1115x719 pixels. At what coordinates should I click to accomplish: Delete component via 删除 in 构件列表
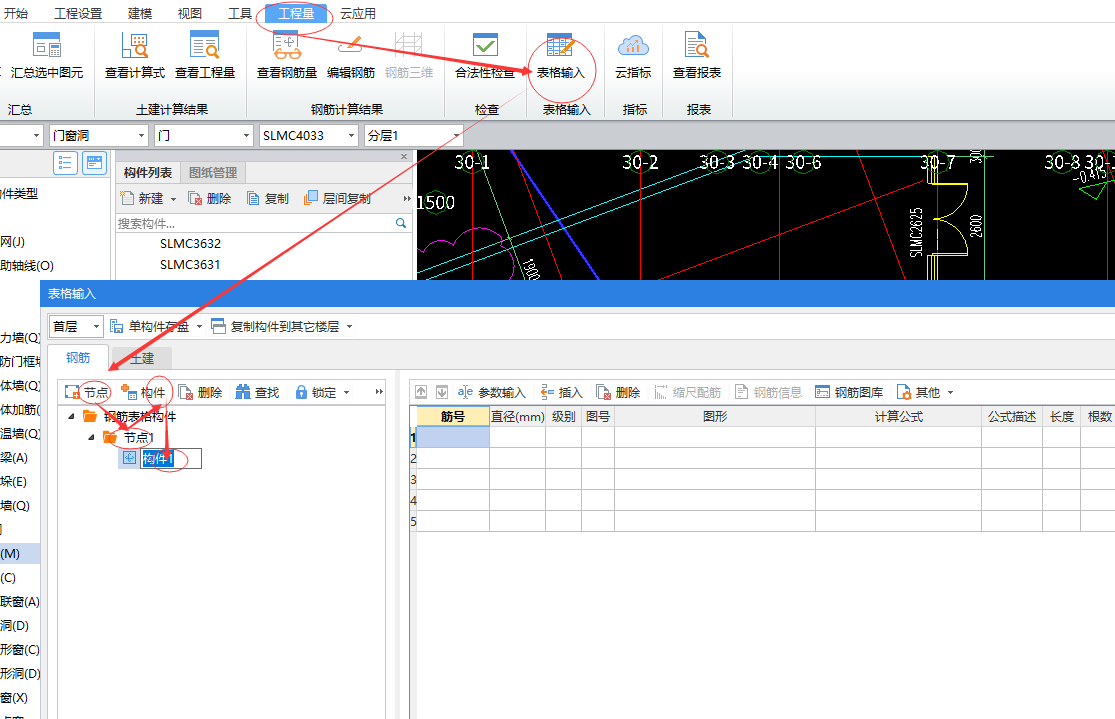pos(210,198)
